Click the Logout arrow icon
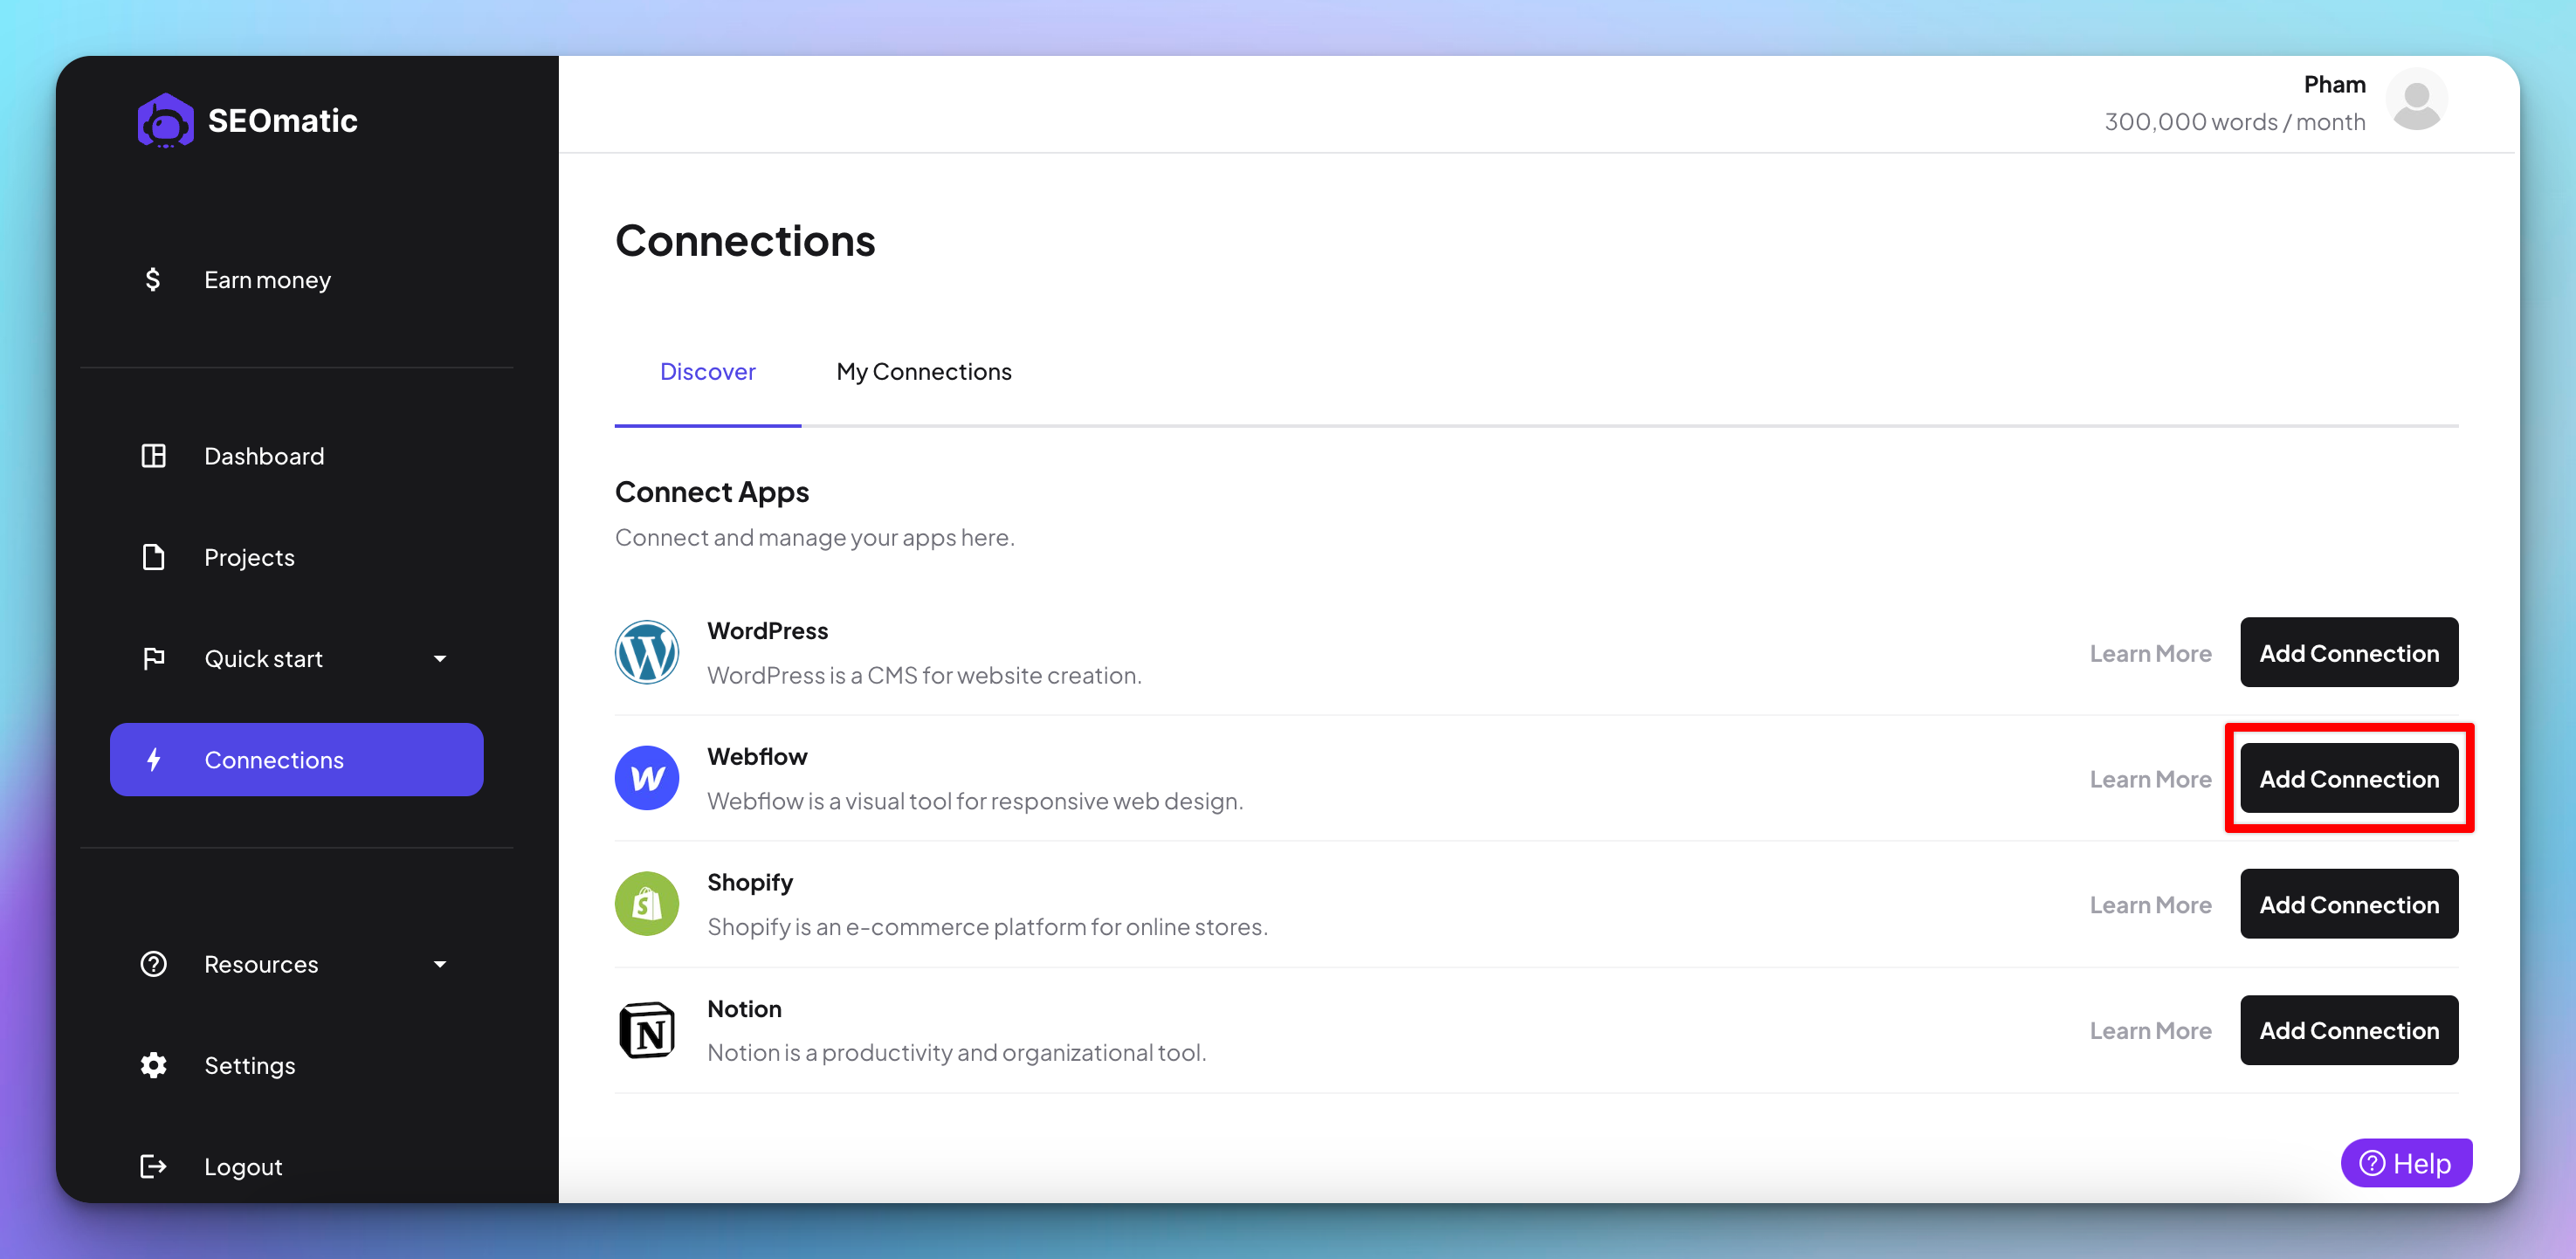Screen dimensions: 2576x1259 click(153, 1166)
